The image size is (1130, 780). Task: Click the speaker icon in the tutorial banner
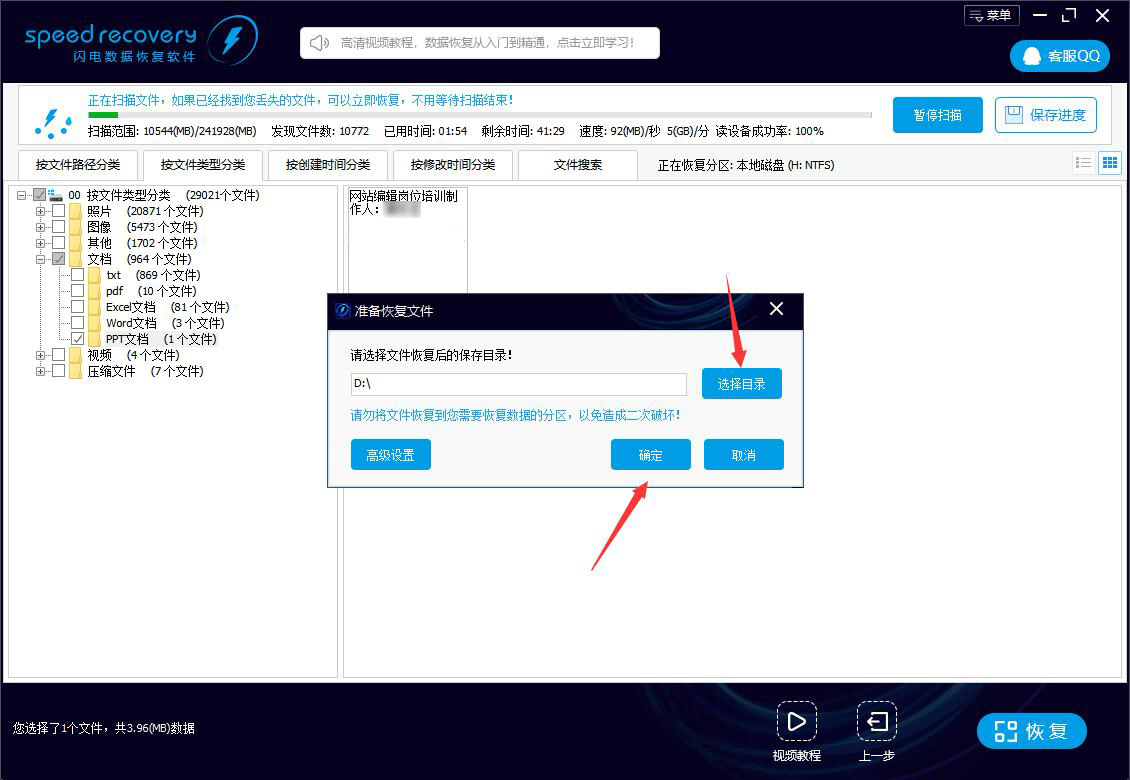point(318,42)
